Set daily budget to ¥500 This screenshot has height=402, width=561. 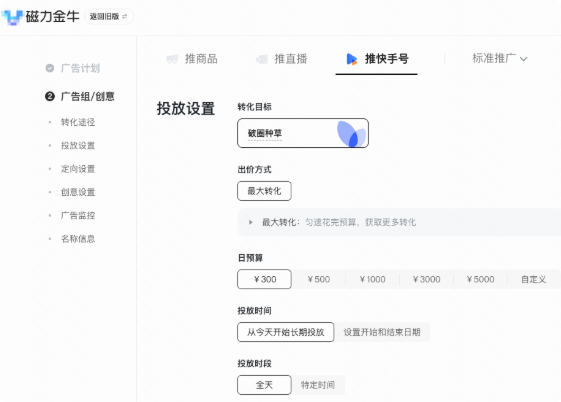[x=318, y=279]
